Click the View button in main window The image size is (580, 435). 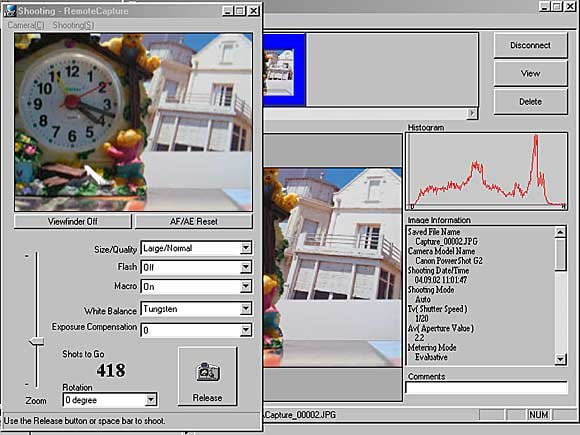pos(530,74)
